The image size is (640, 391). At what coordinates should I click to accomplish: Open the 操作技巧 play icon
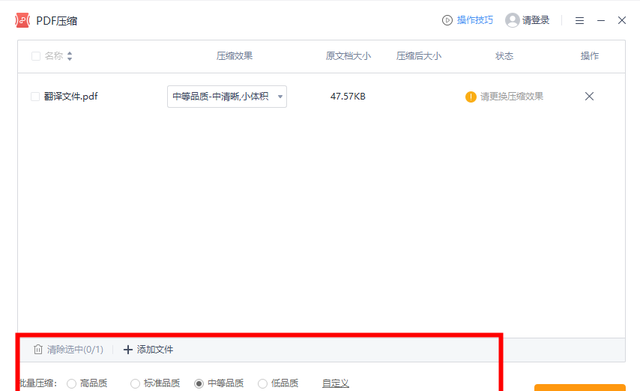(447, 20)
